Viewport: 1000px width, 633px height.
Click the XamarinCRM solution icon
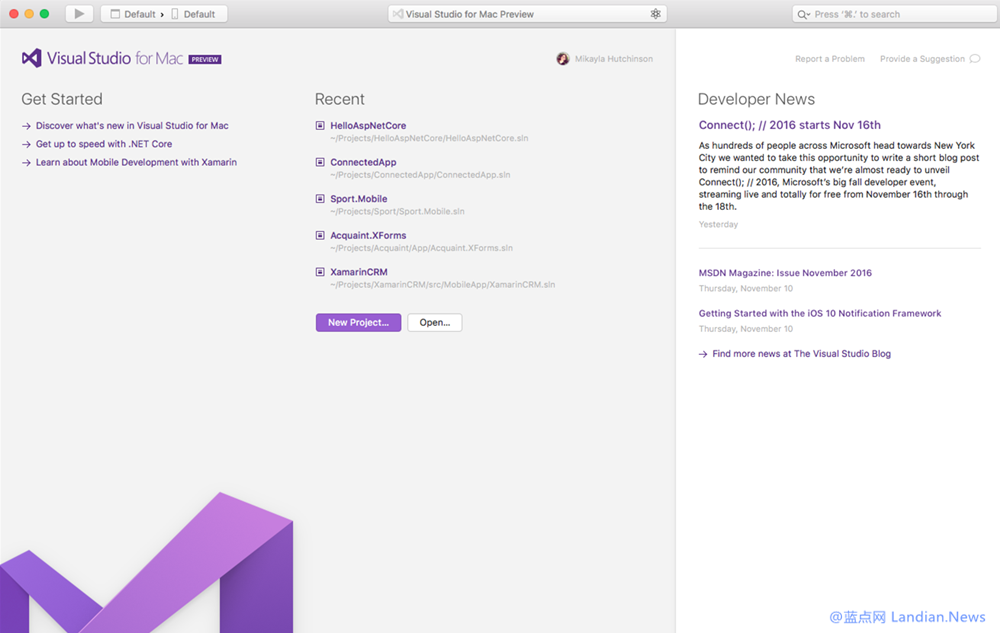pyautogui.click(x=320, y=271)
